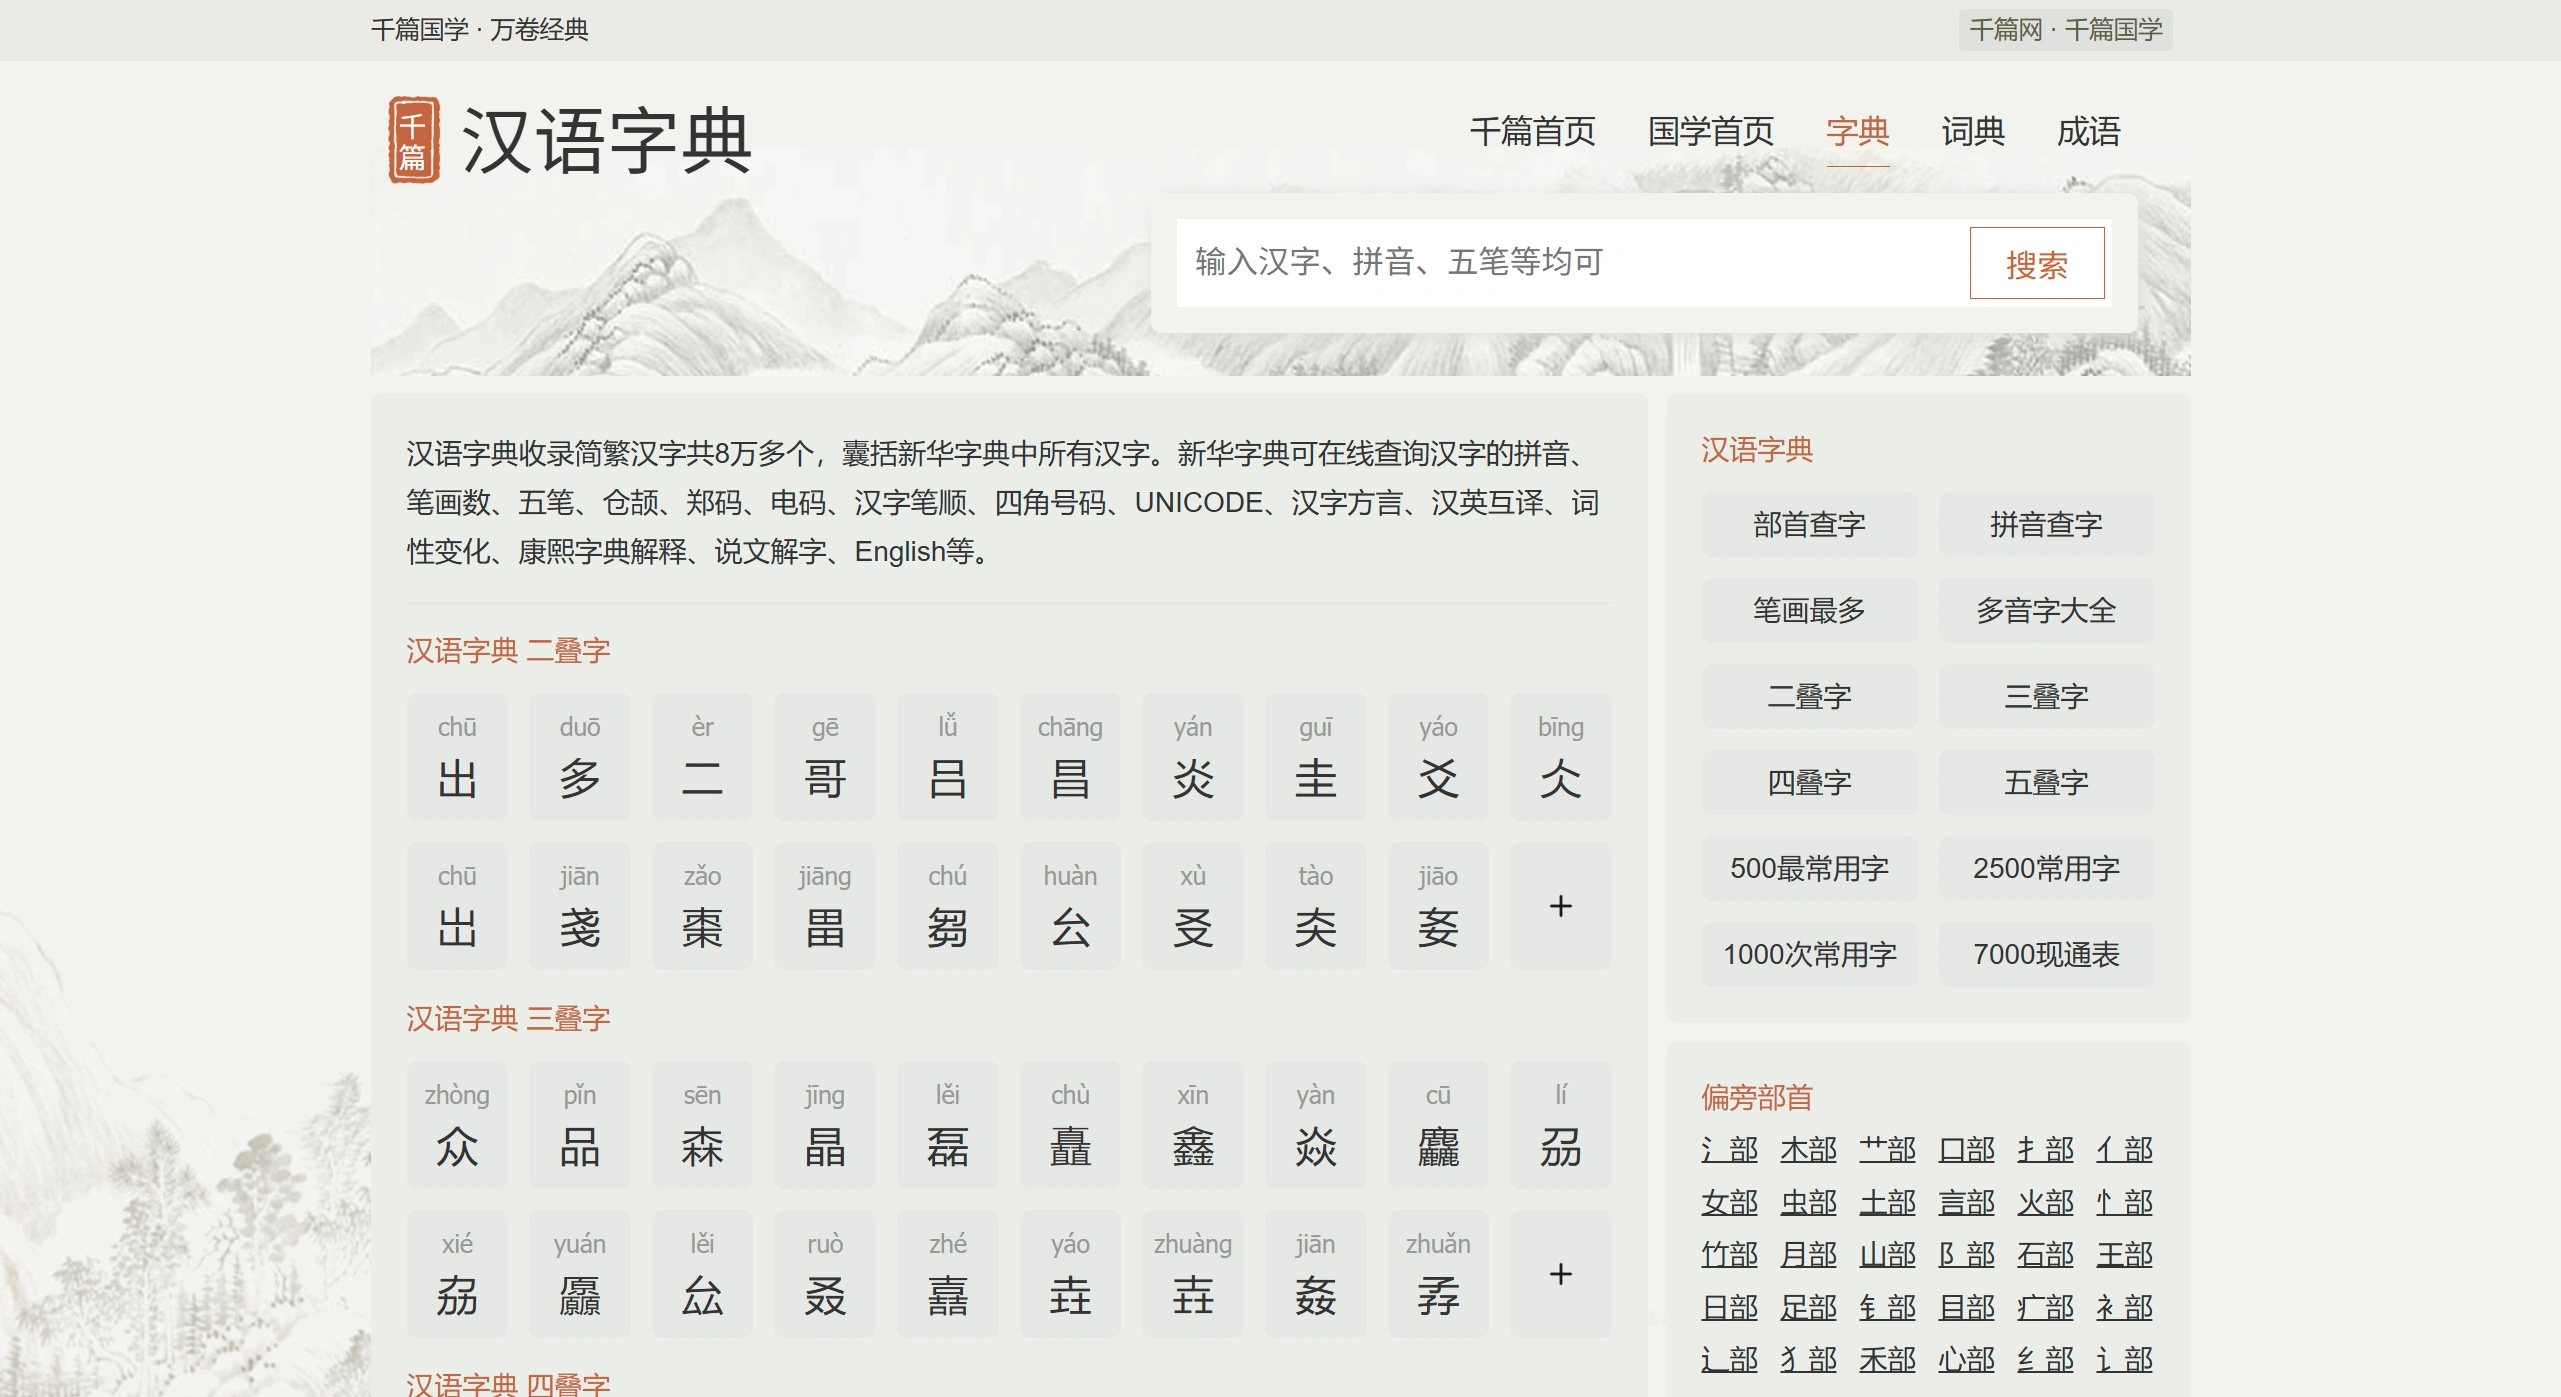Open the 7000现通表 character table

coord(2047,954)
